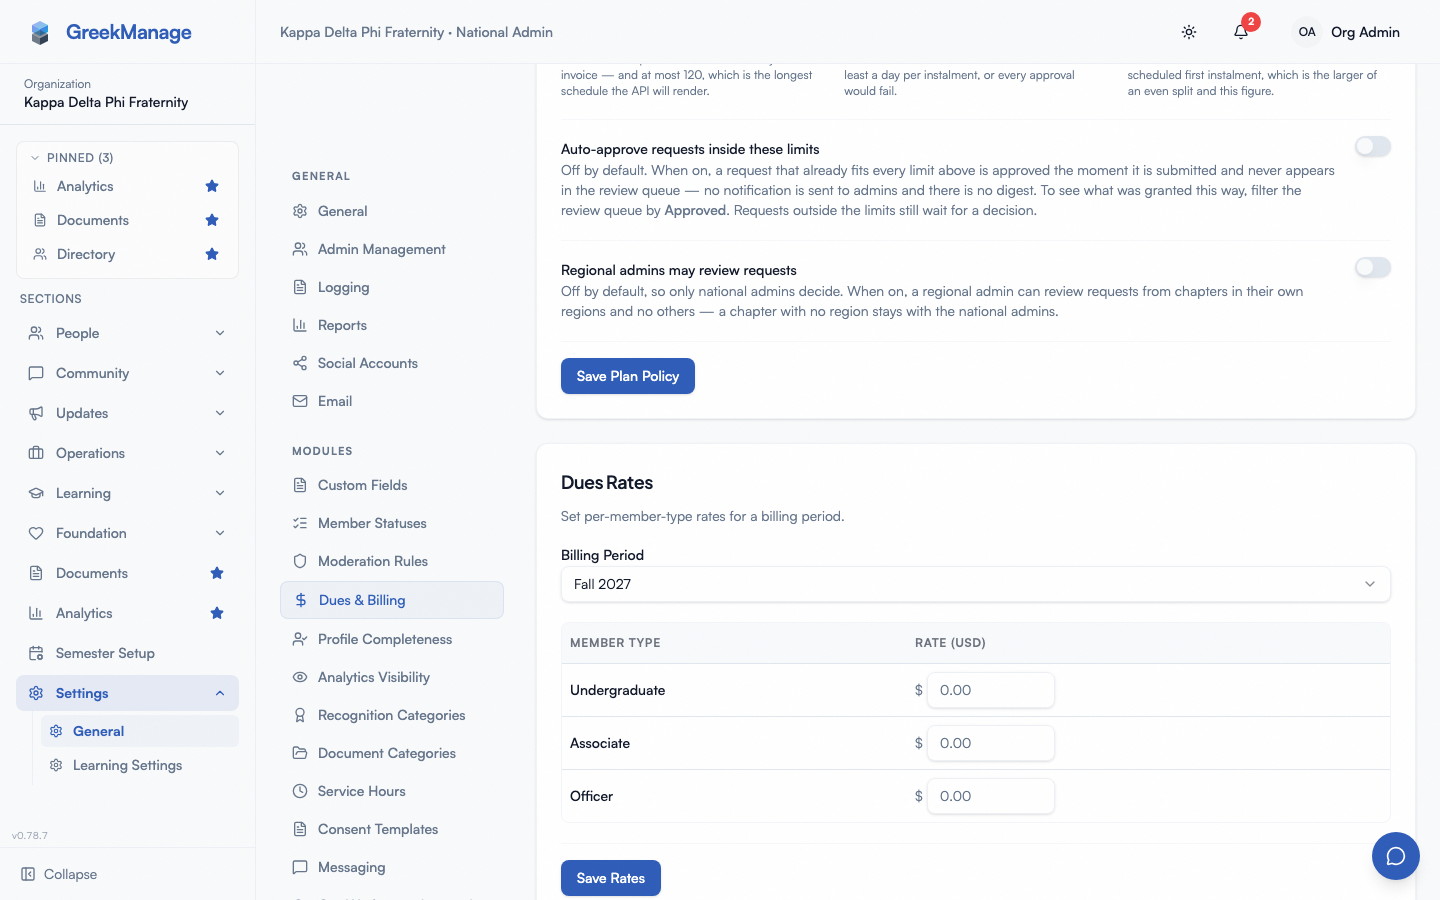Viewport: 1440px width, 900px height.
Task: Click the Associate rate field
Action: click(x=991, y=743)
